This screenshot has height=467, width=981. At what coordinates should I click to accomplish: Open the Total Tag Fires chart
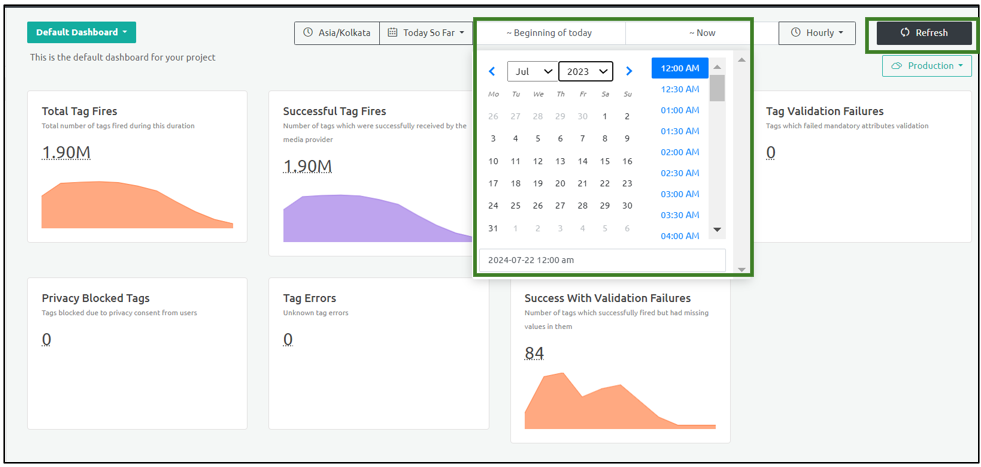coord(137,205)
